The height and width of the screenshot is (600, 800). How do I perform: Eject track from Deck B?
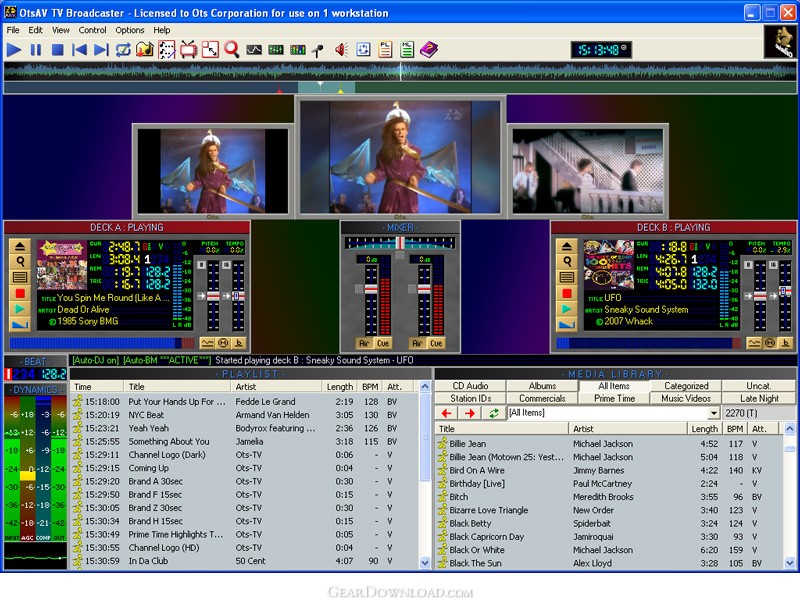click(x=567, y=246)
